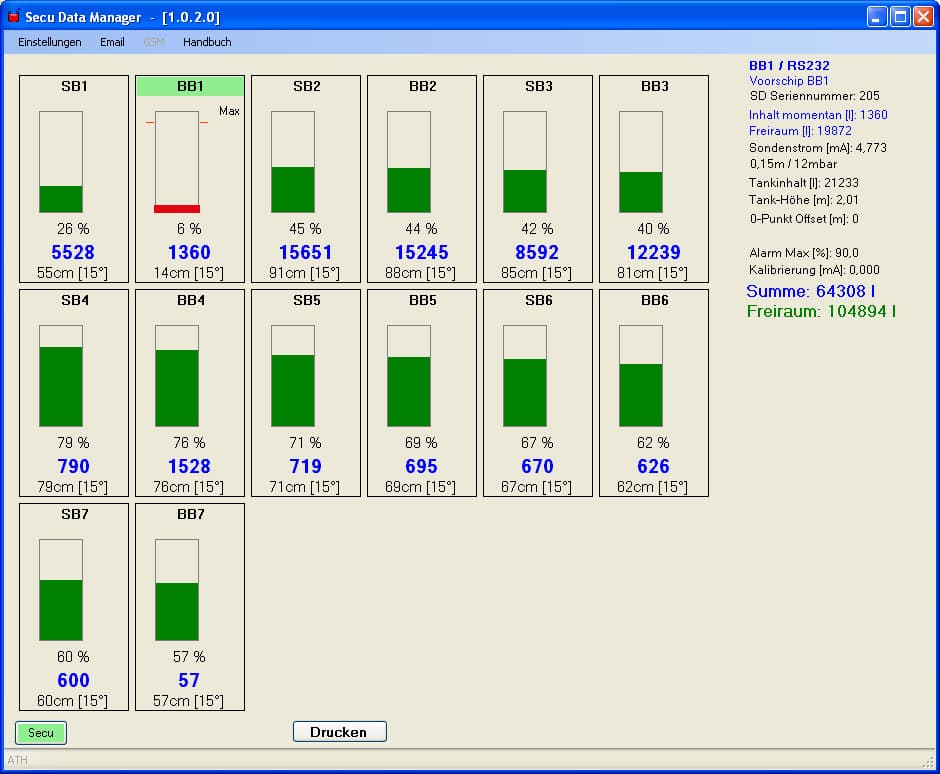
Task: Toggle the green Secu button
Action: click(x=41, y=733)
